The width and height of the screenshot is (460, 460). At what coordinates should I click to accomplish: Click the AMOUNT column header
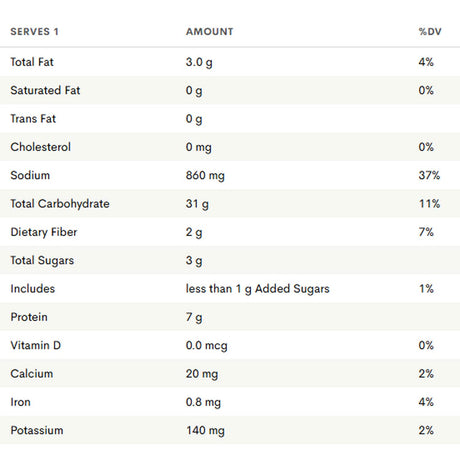pyautogui.click(x=209, y=32)
